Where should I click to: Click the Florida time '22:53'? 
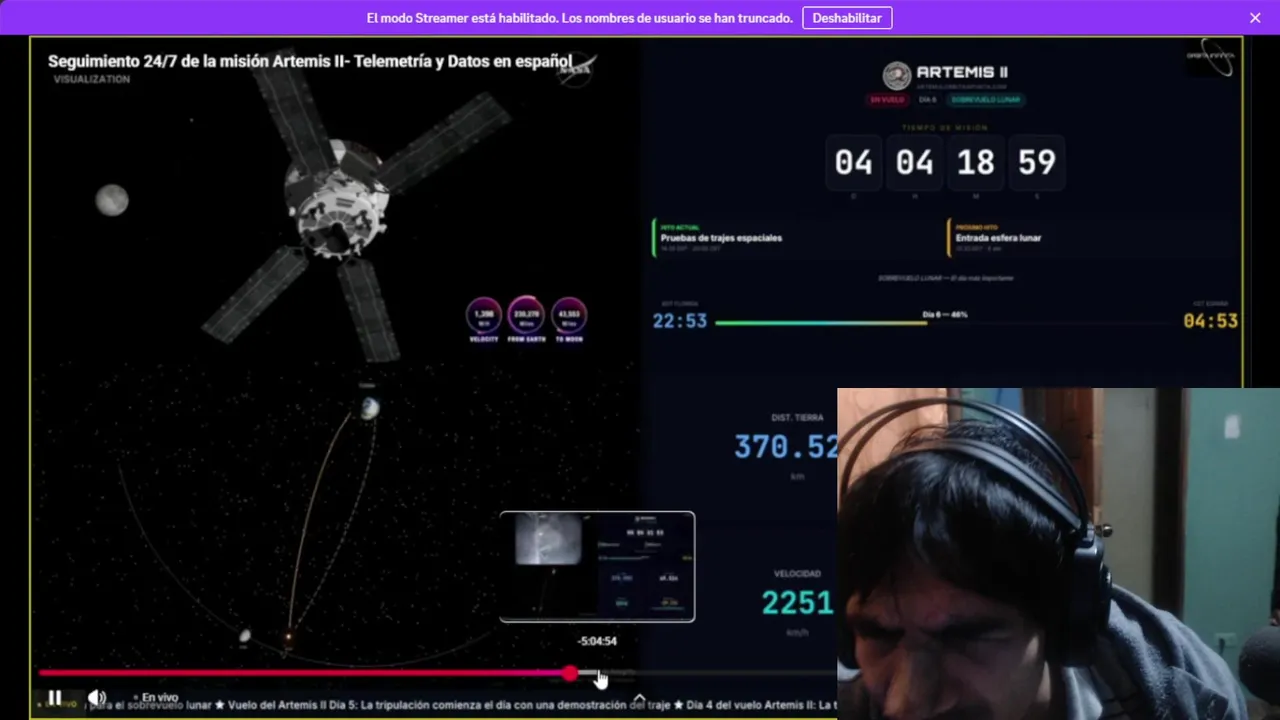pyautogui.click(x=680, y=321)
